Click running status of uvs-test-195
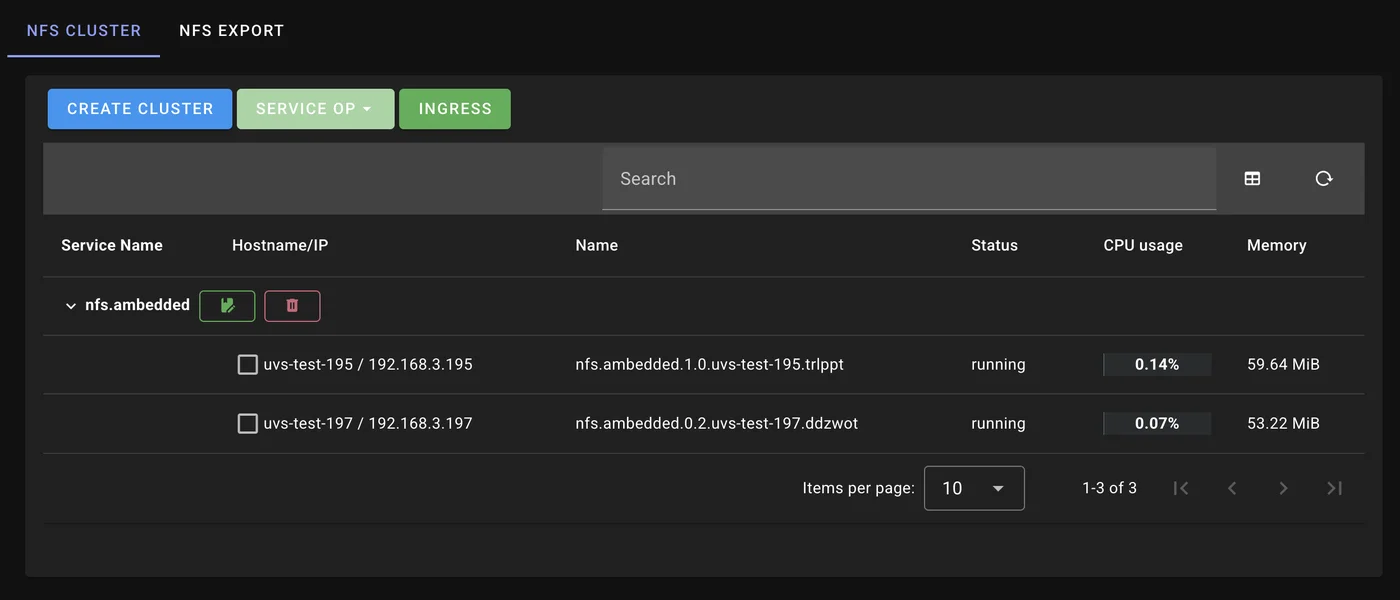The height and width of the screenshot is (600, 1400). pos(998,365)
